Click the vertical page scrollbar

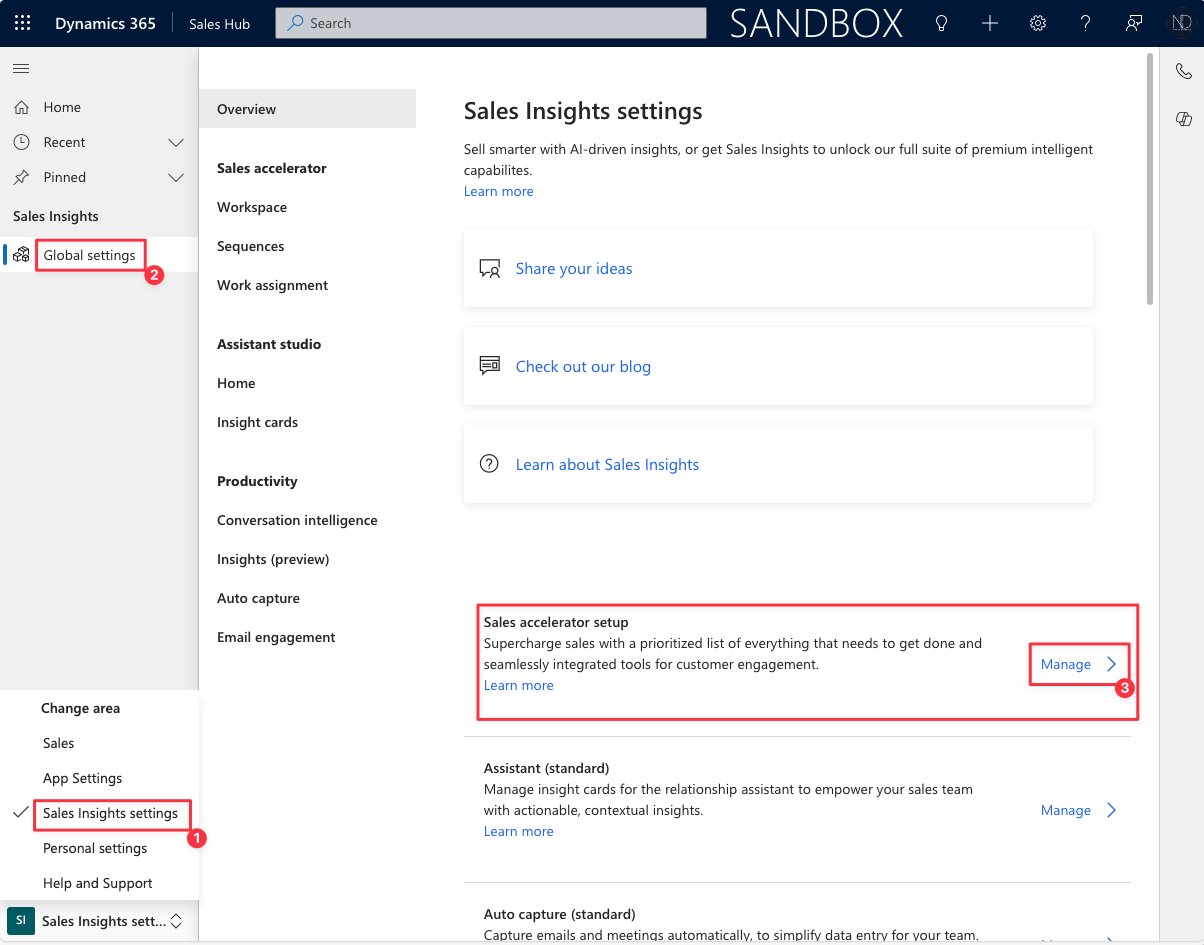pos(1149,180)
